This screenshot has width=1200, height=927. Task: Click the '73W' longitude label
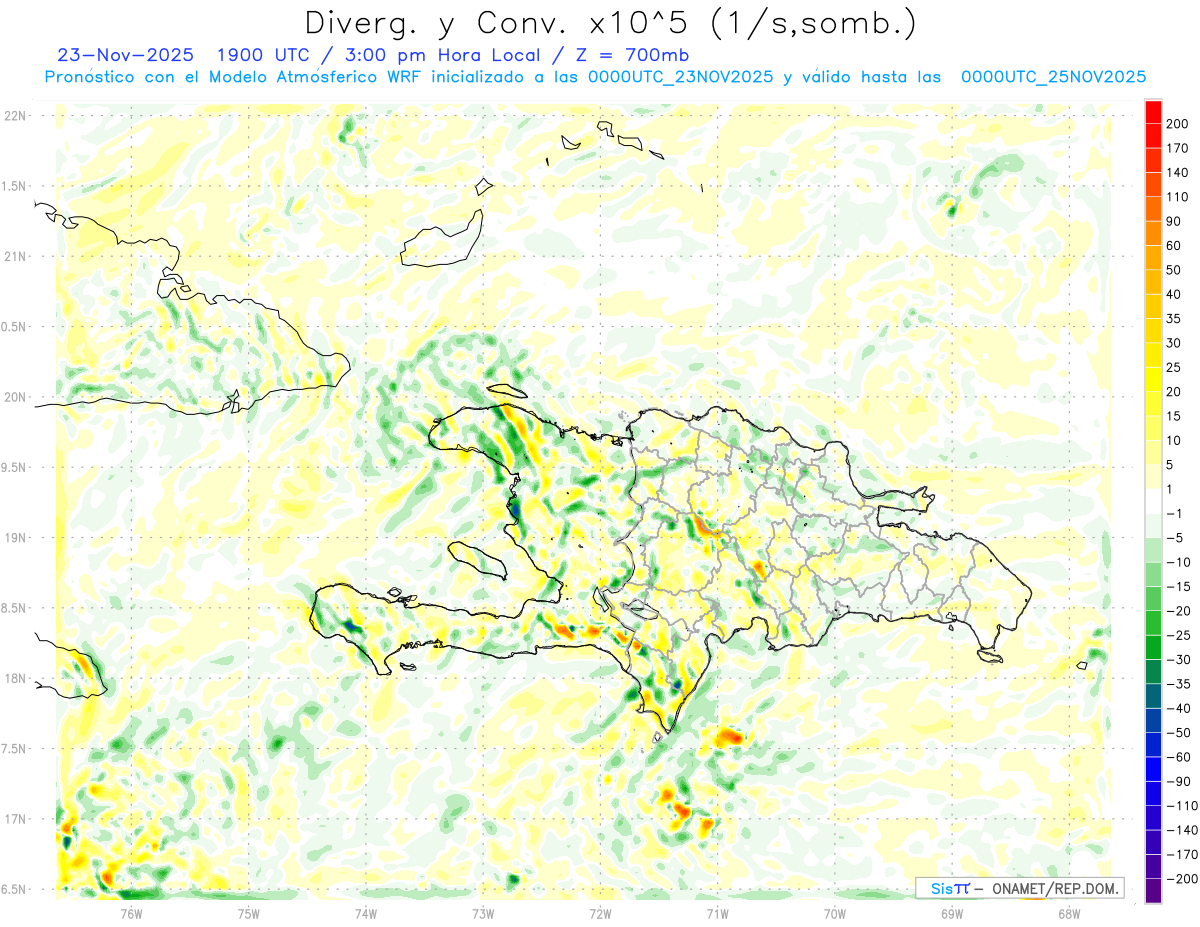point(483,913)
